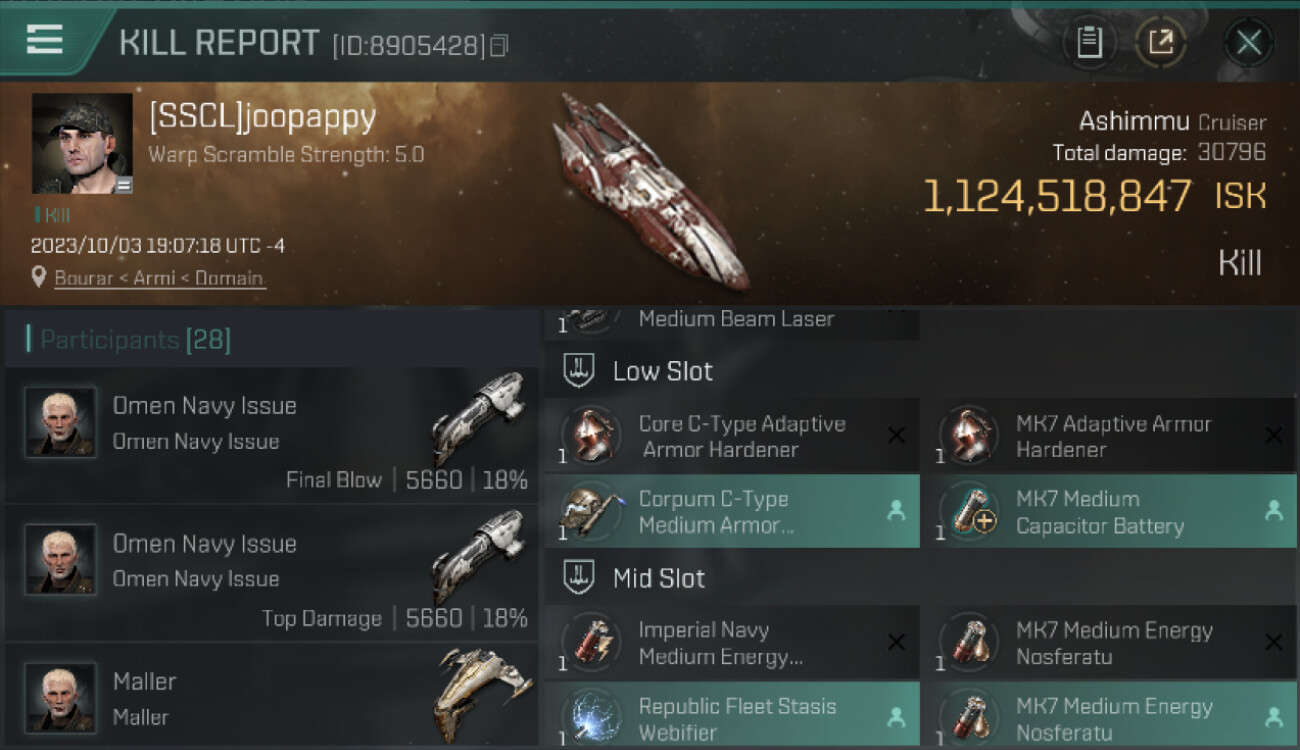The image size is (1300, 750).
Task: Toggle the dropped marker on MK7 Capacitor Battery
Action: pos(1273,511)
